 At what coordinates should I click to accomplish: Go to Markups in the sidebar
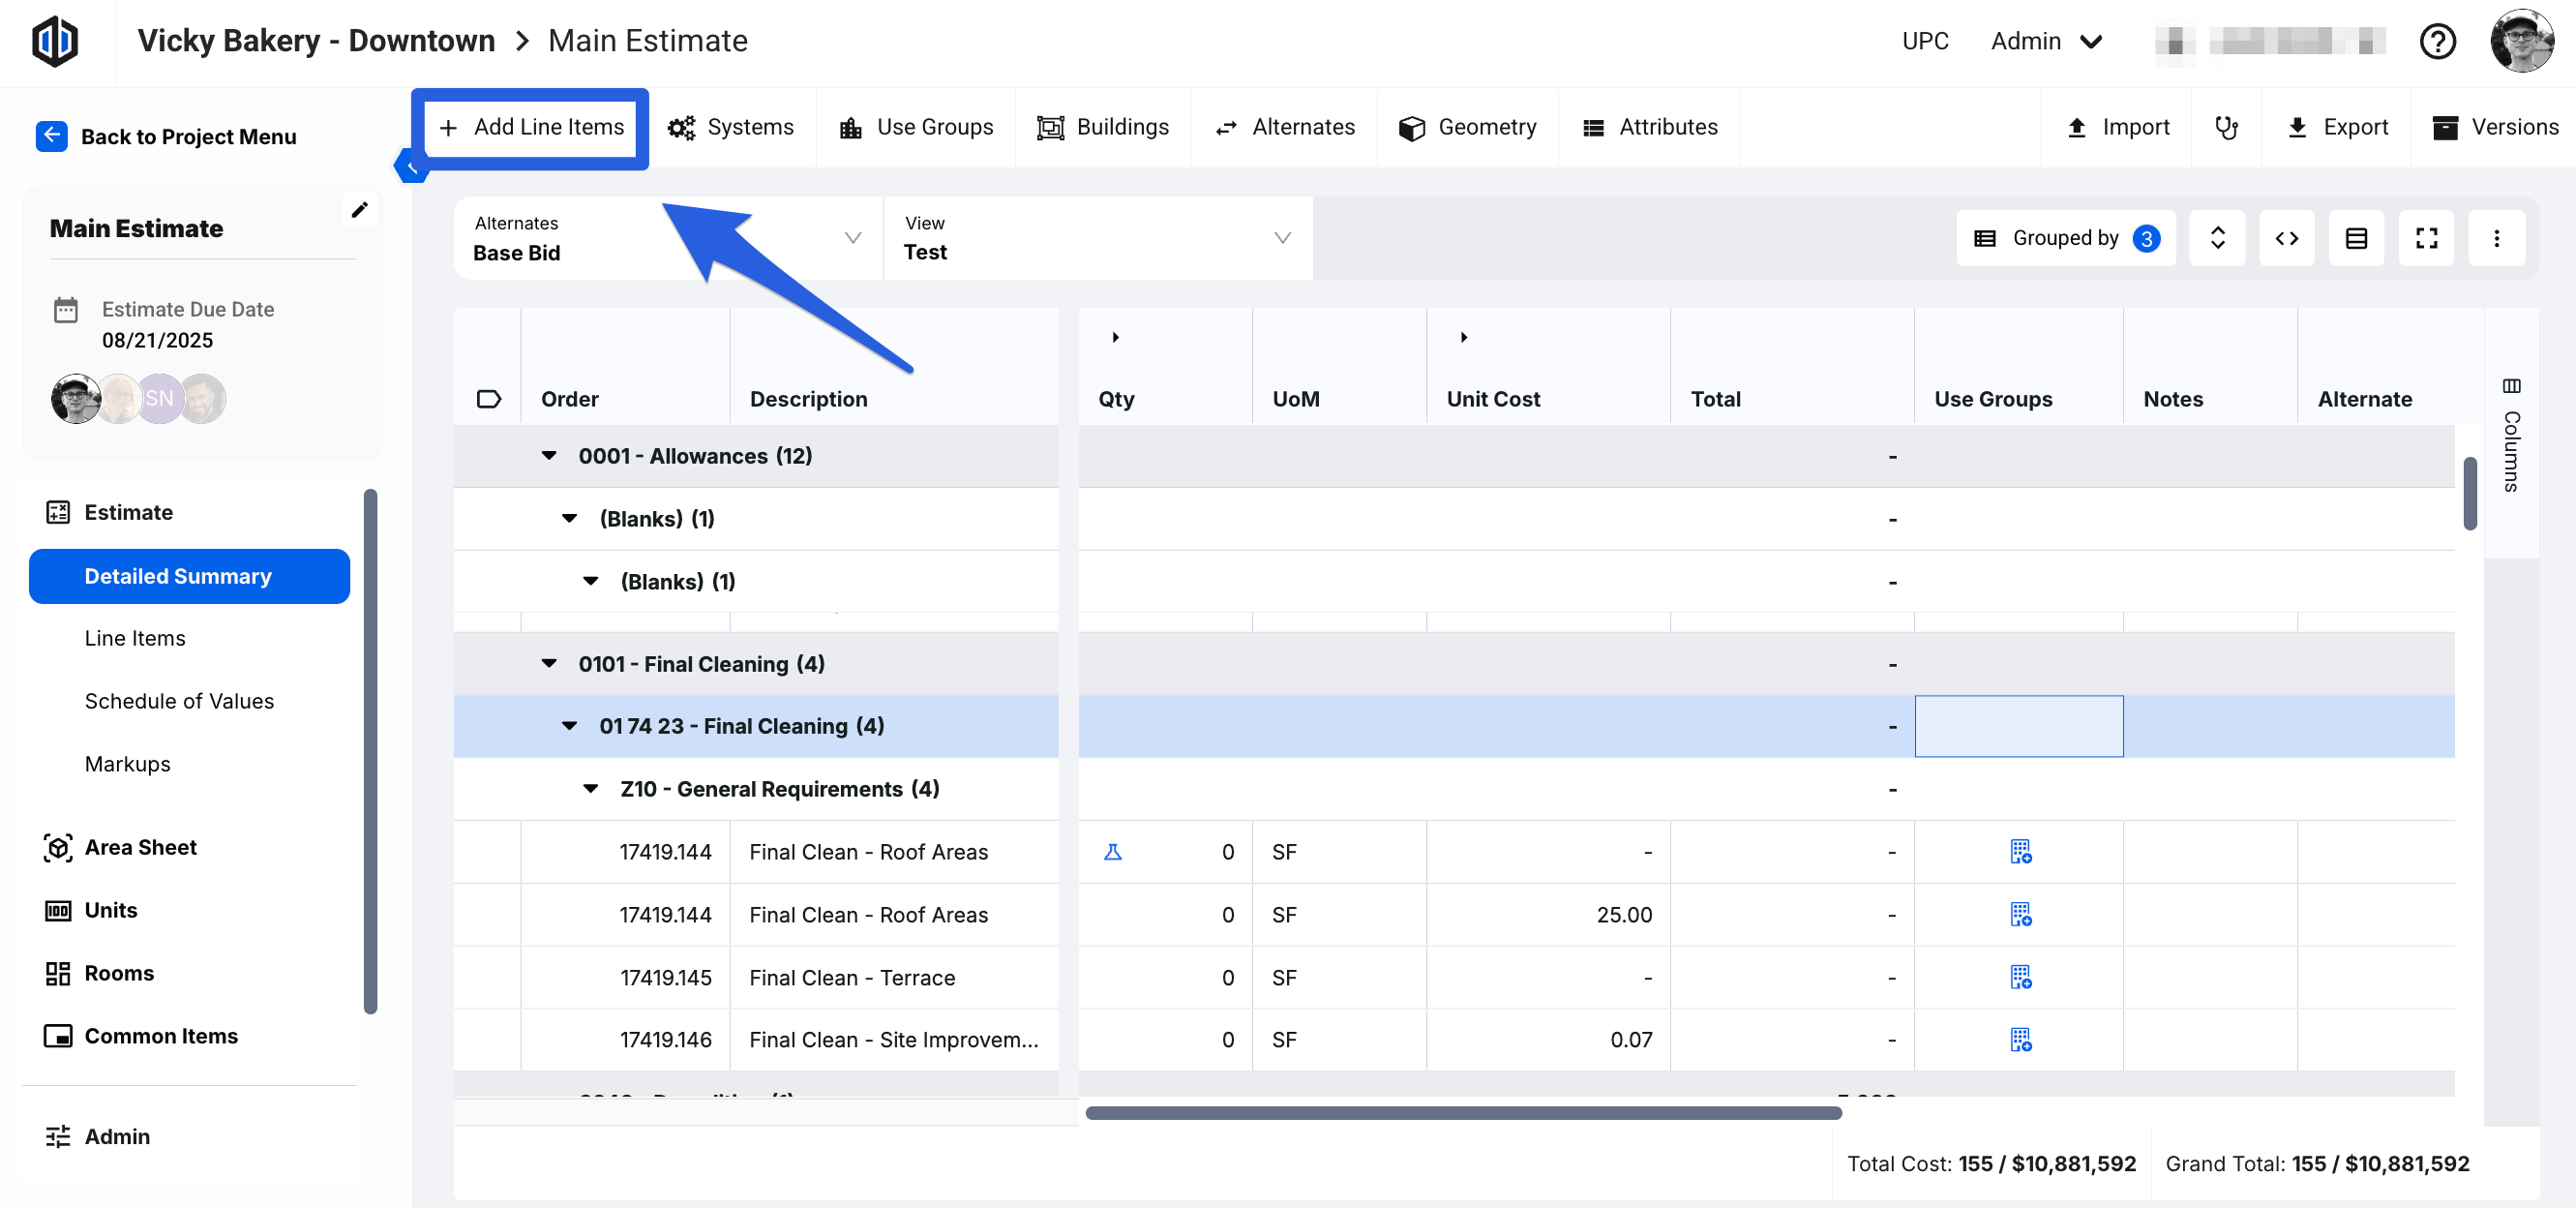tap(127, 764)
